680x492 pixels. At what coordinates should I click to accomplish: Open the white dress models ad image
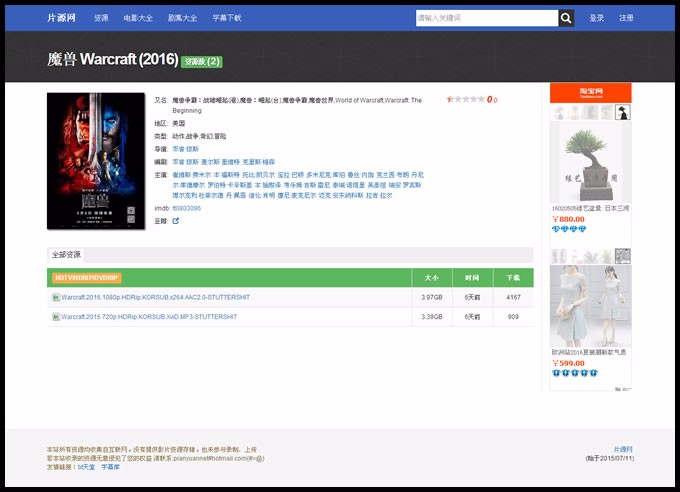[591, 306]
